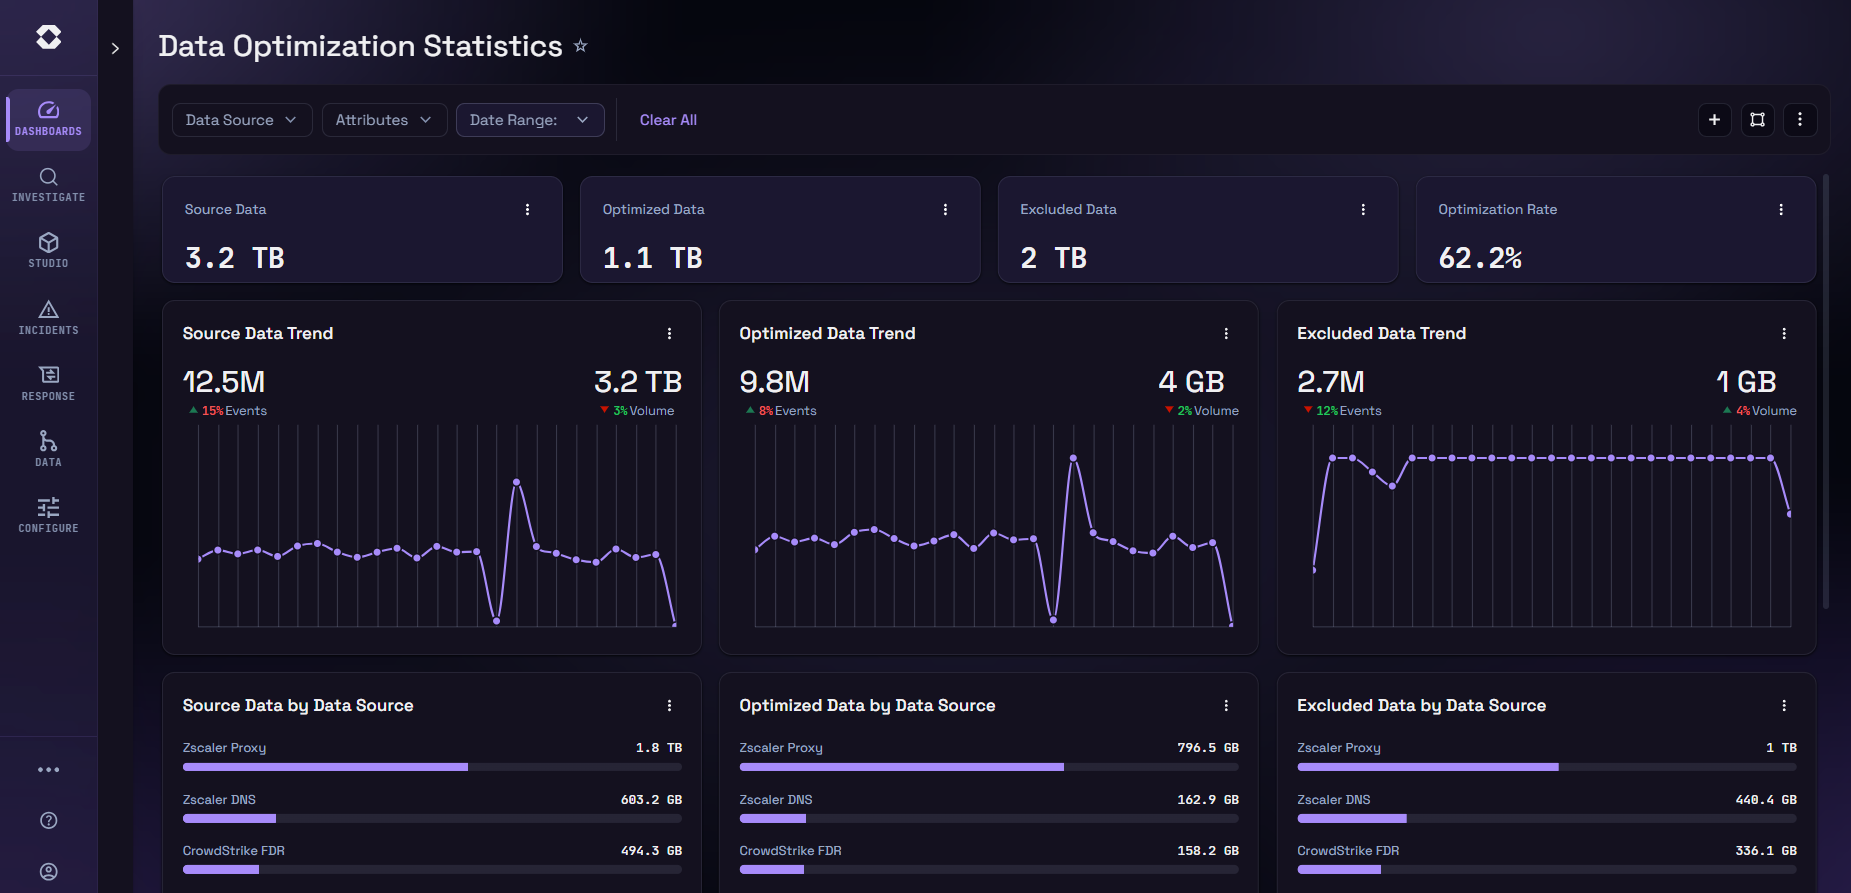1851x893 pixels.
Task: Click the Excluded Data 2 TB value
Action: [x=1053, y=258]
